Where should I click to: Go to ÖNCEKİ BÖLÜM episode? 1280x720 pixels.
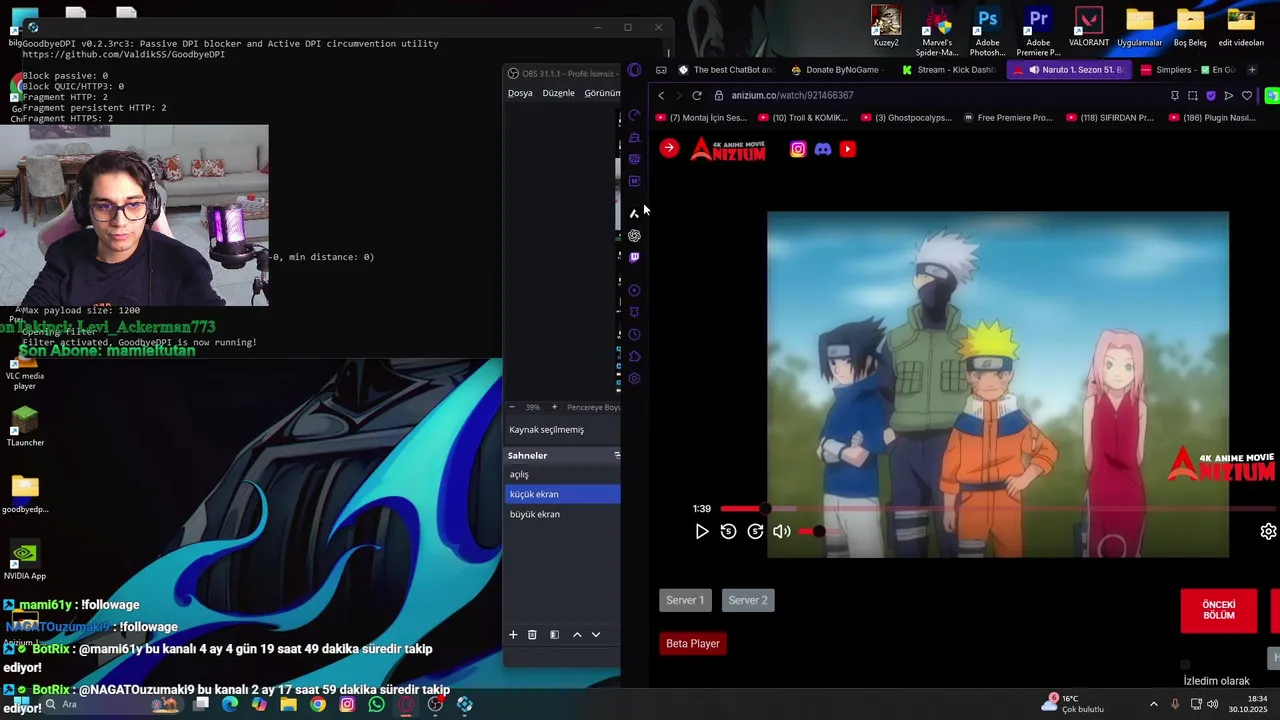(x=1219, y=610)
